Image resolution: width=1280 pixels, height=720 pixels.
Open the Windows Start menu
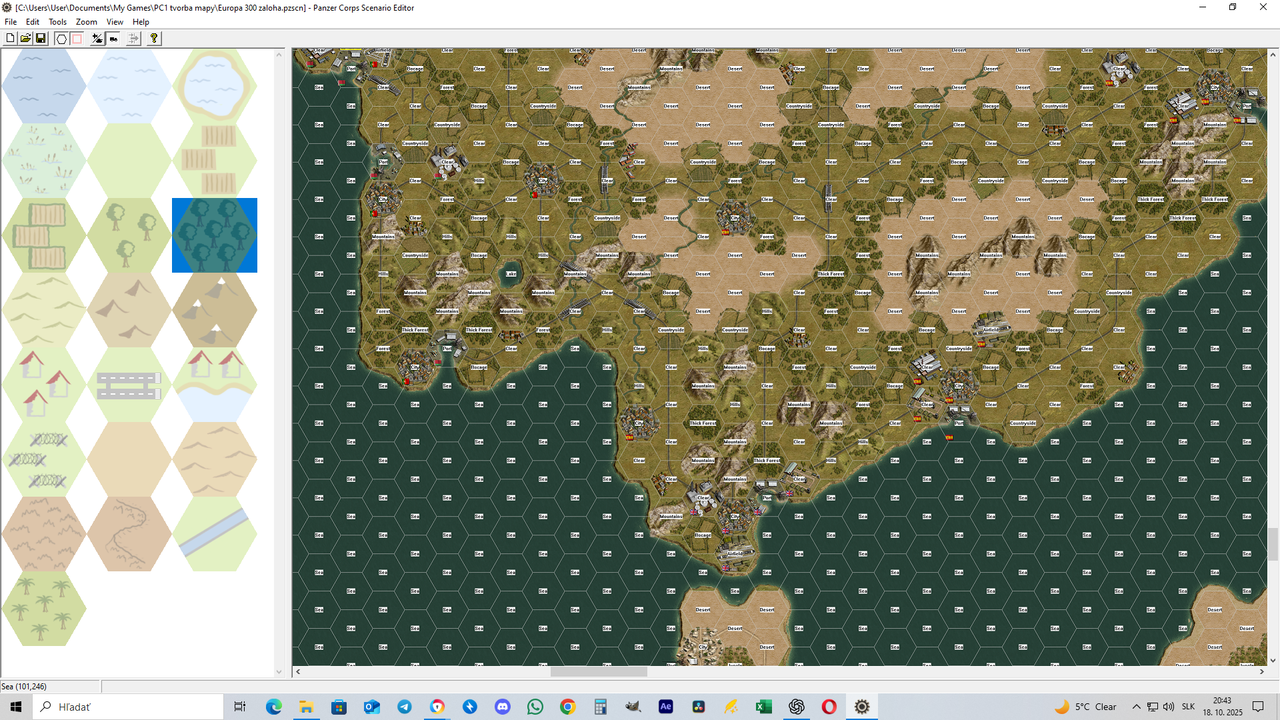pyautogui.click(x=16, y=706)
